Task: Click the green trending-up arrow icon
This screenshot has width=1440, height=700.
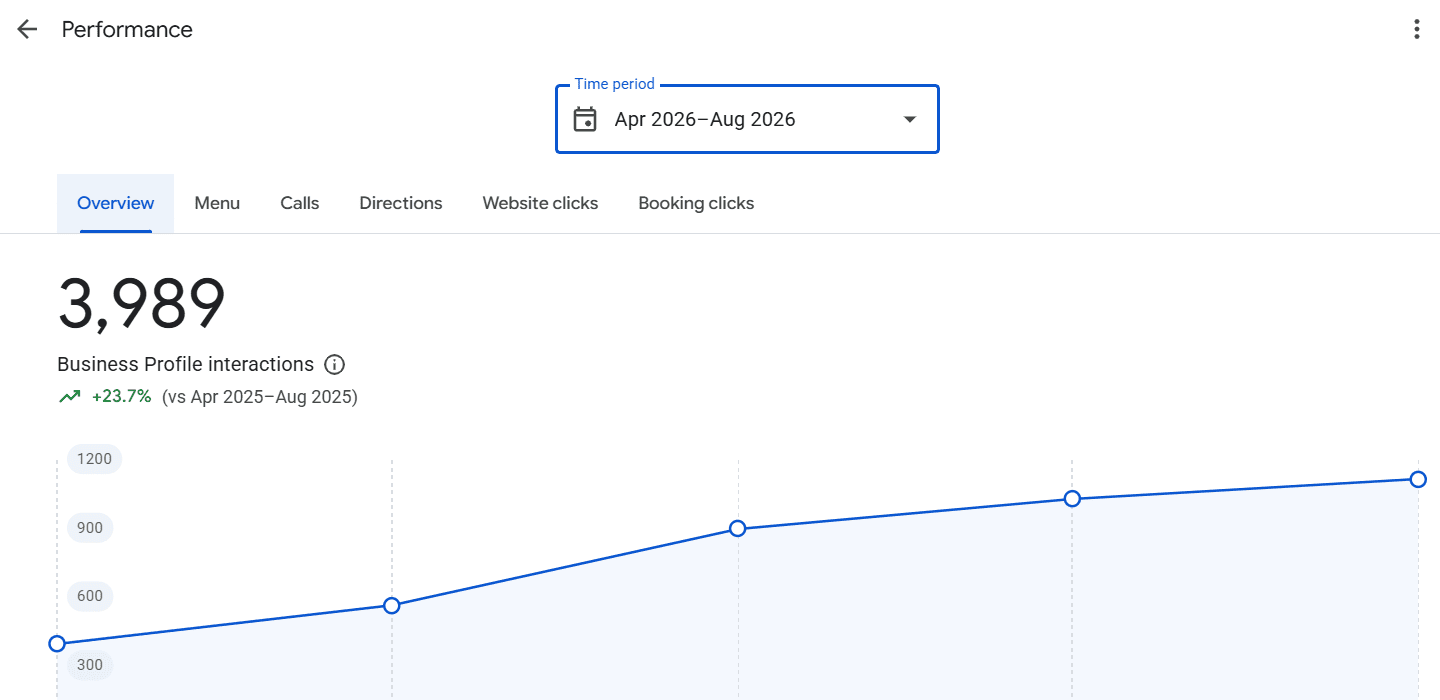Action: 69,397
